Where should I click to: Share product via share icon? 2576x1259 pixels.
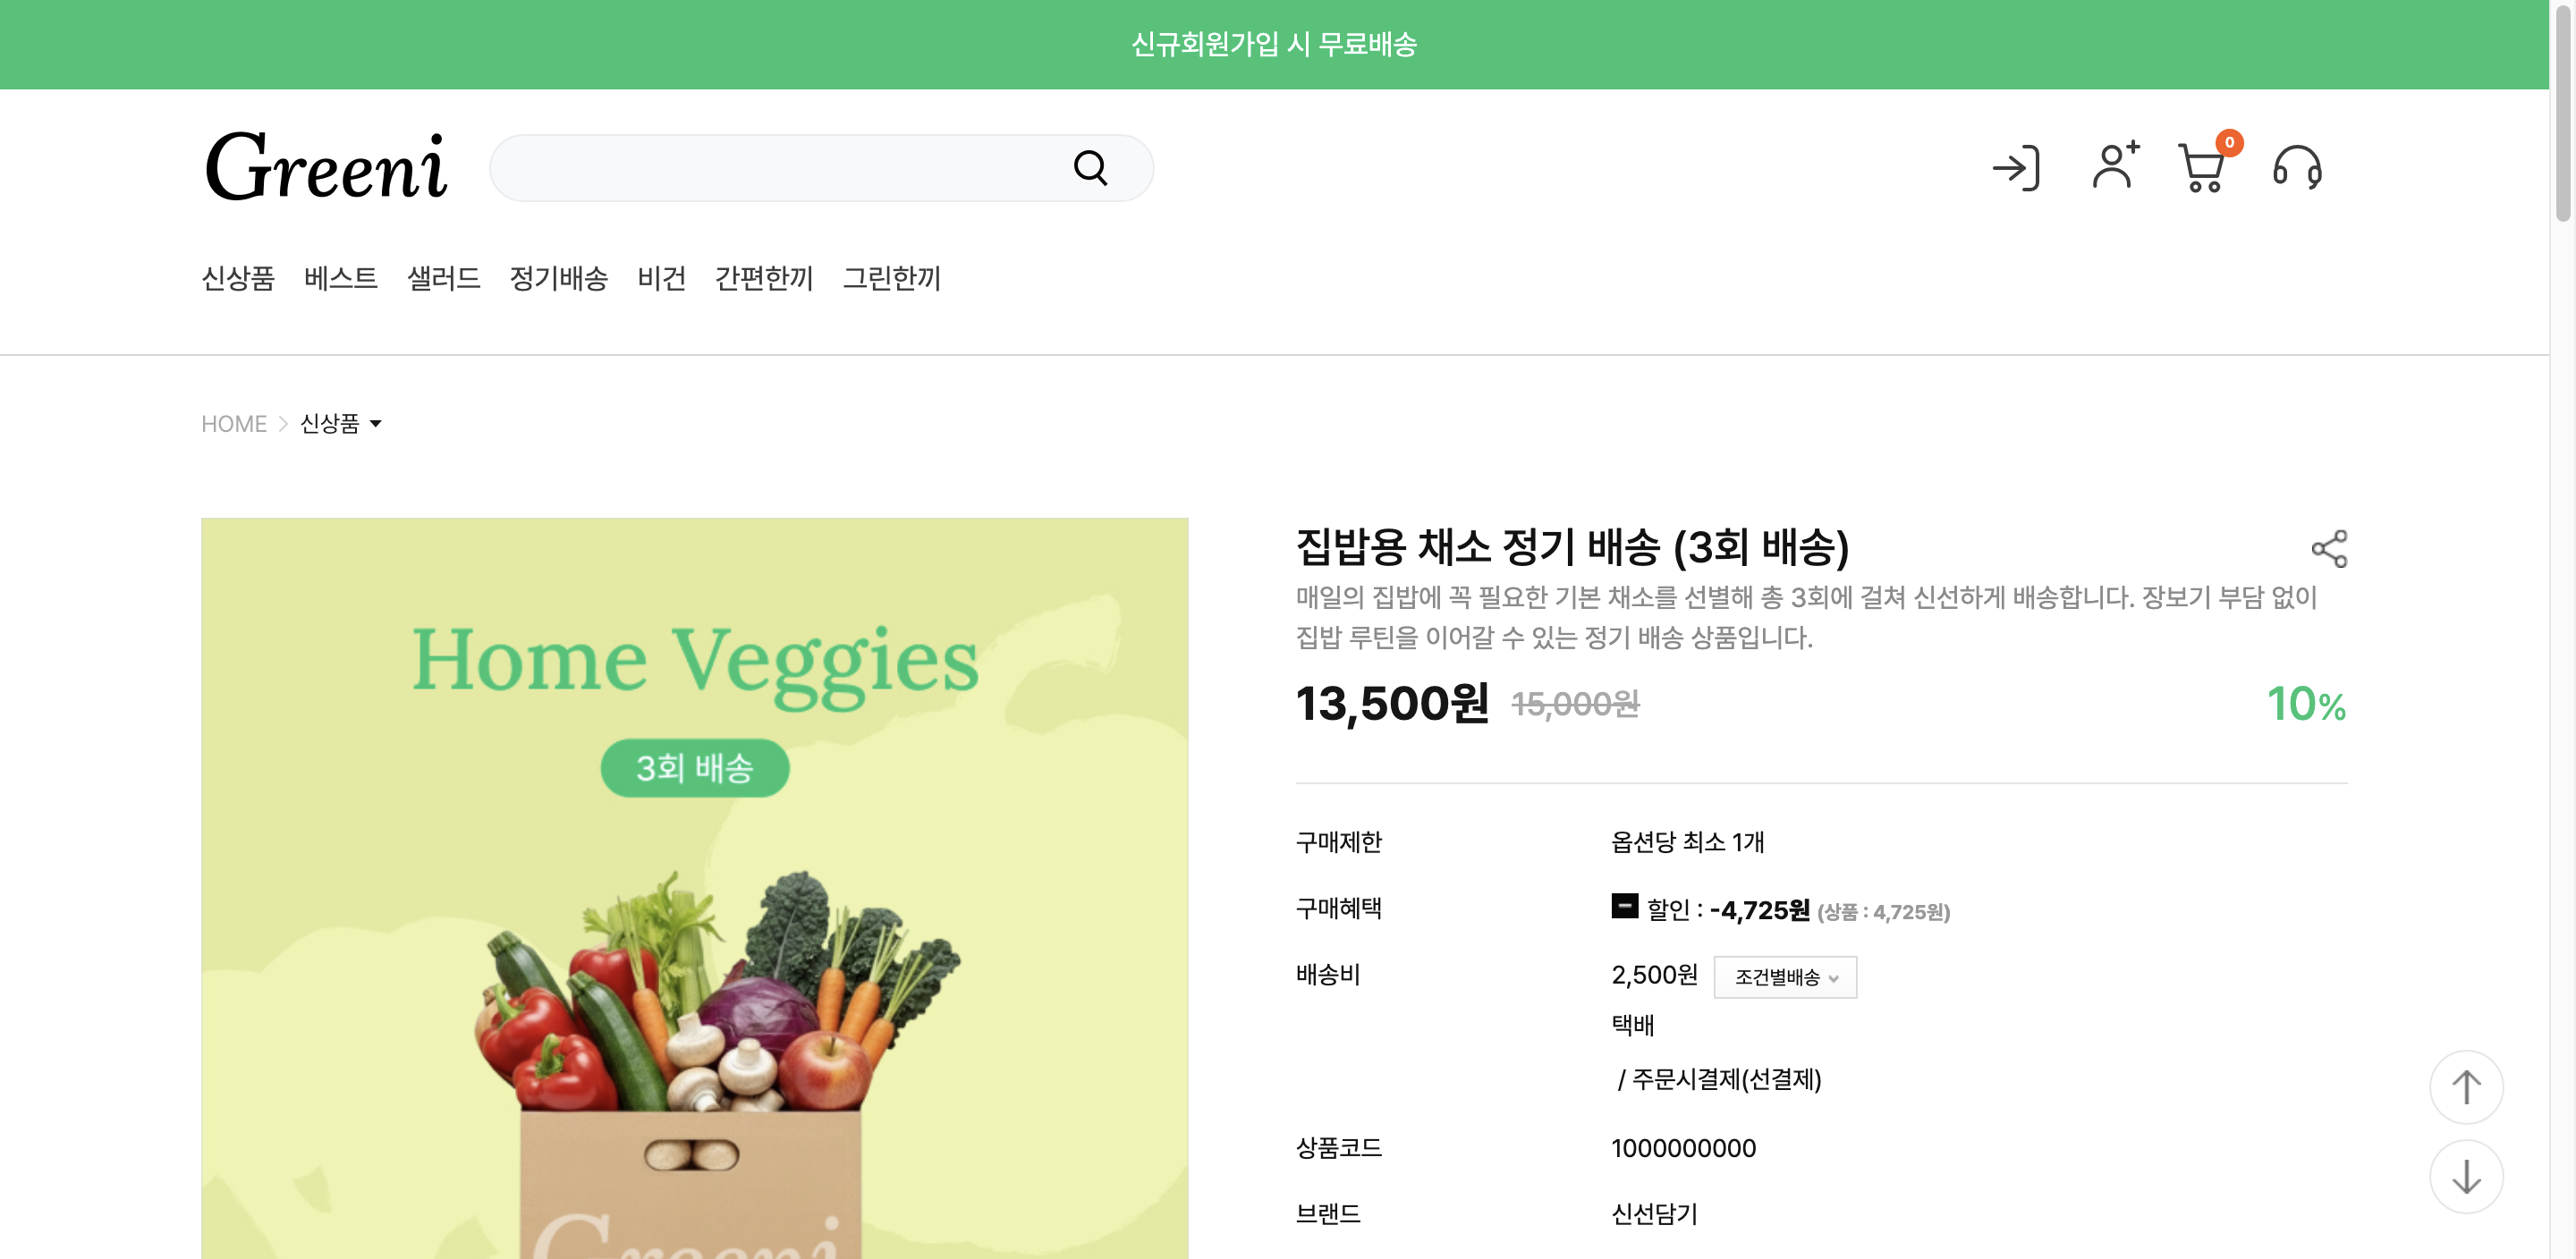(2329, 548)
